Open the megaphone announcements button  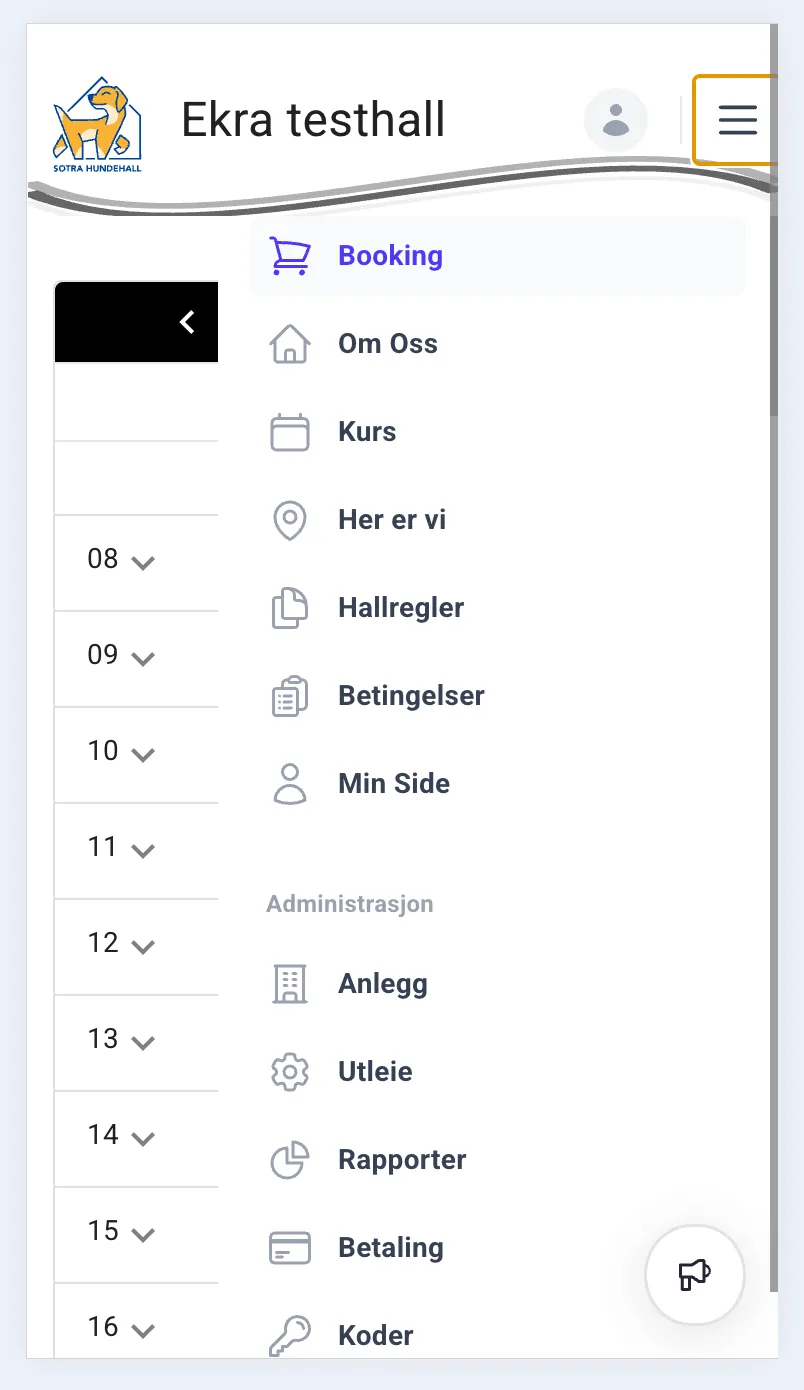(x=695, y=1275)
